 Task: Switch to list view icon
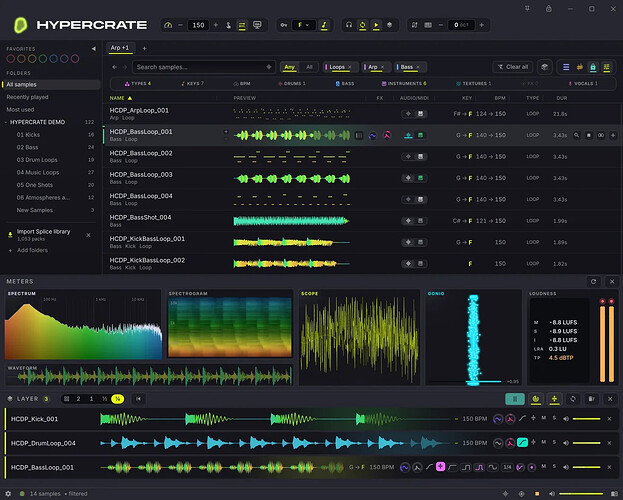pos(566,67)
